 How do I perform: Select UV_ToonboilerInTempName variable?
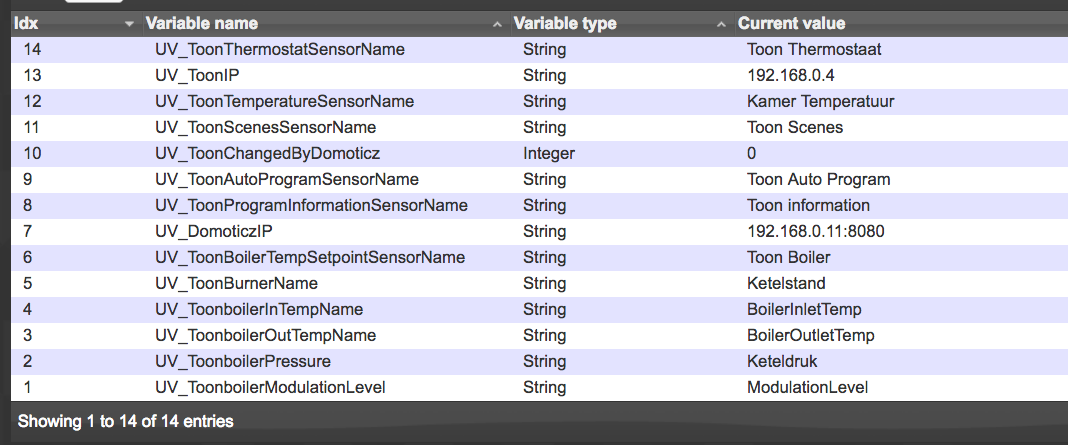coord(259,309)
